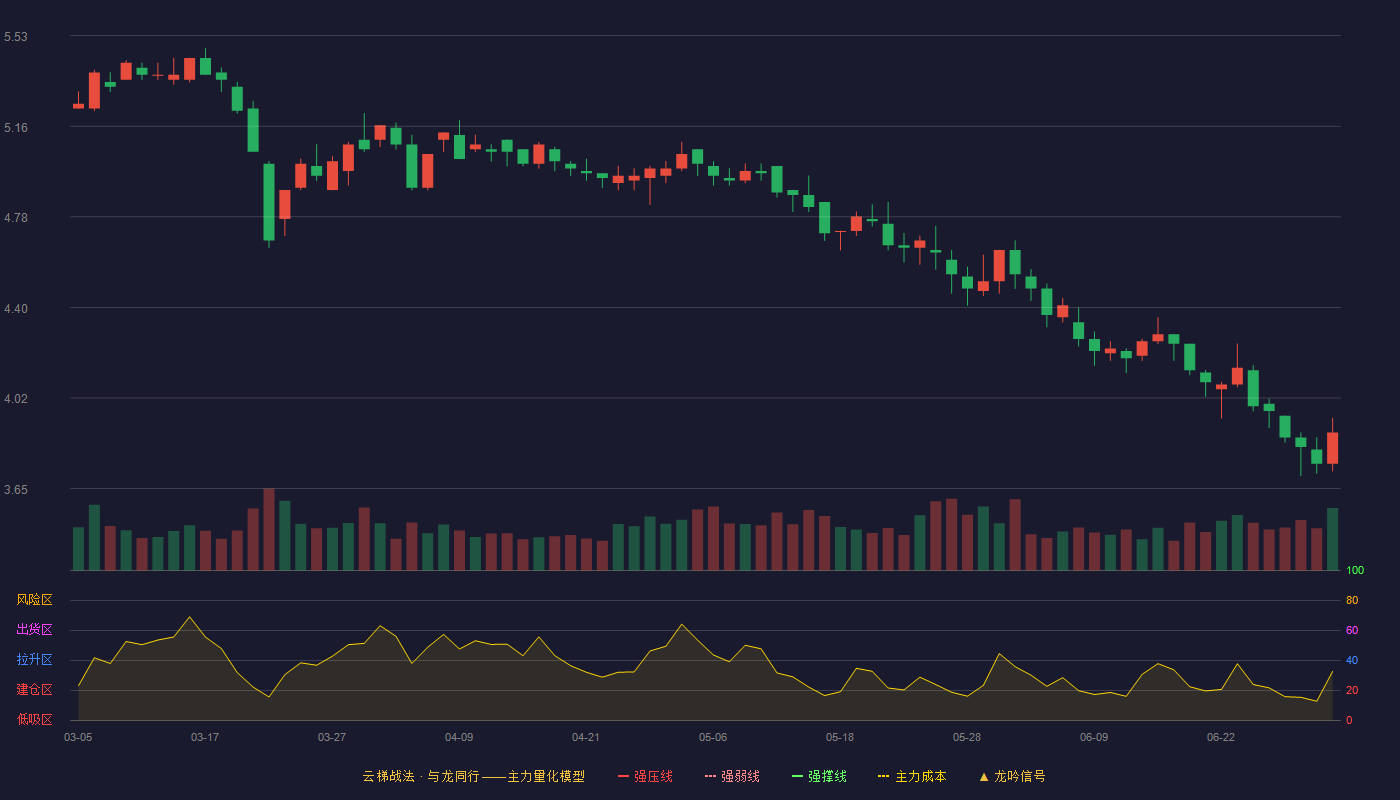Toggle the 强弱线 legend series
Screen dimensions: 1400x800
pyautogui.click(x=732, y=776)
